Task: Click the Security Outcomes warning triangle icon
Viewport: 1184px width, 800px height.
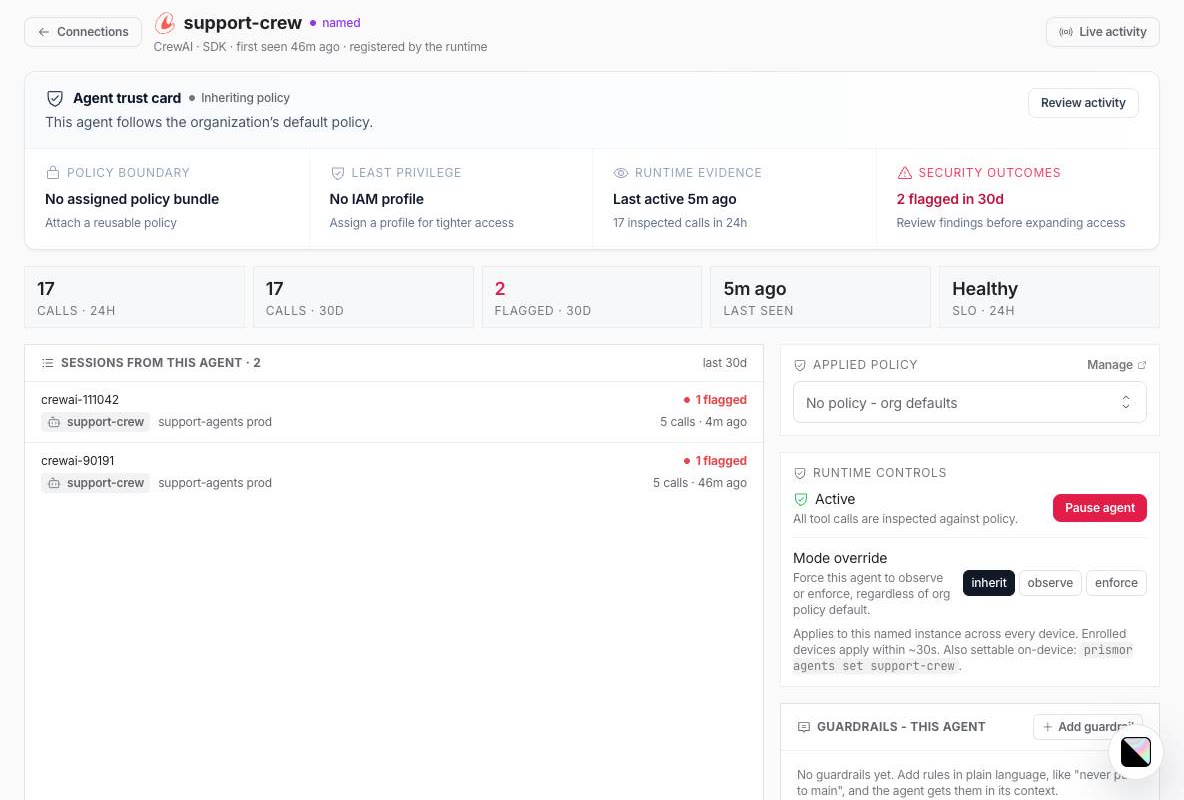Action: point(905,173)
